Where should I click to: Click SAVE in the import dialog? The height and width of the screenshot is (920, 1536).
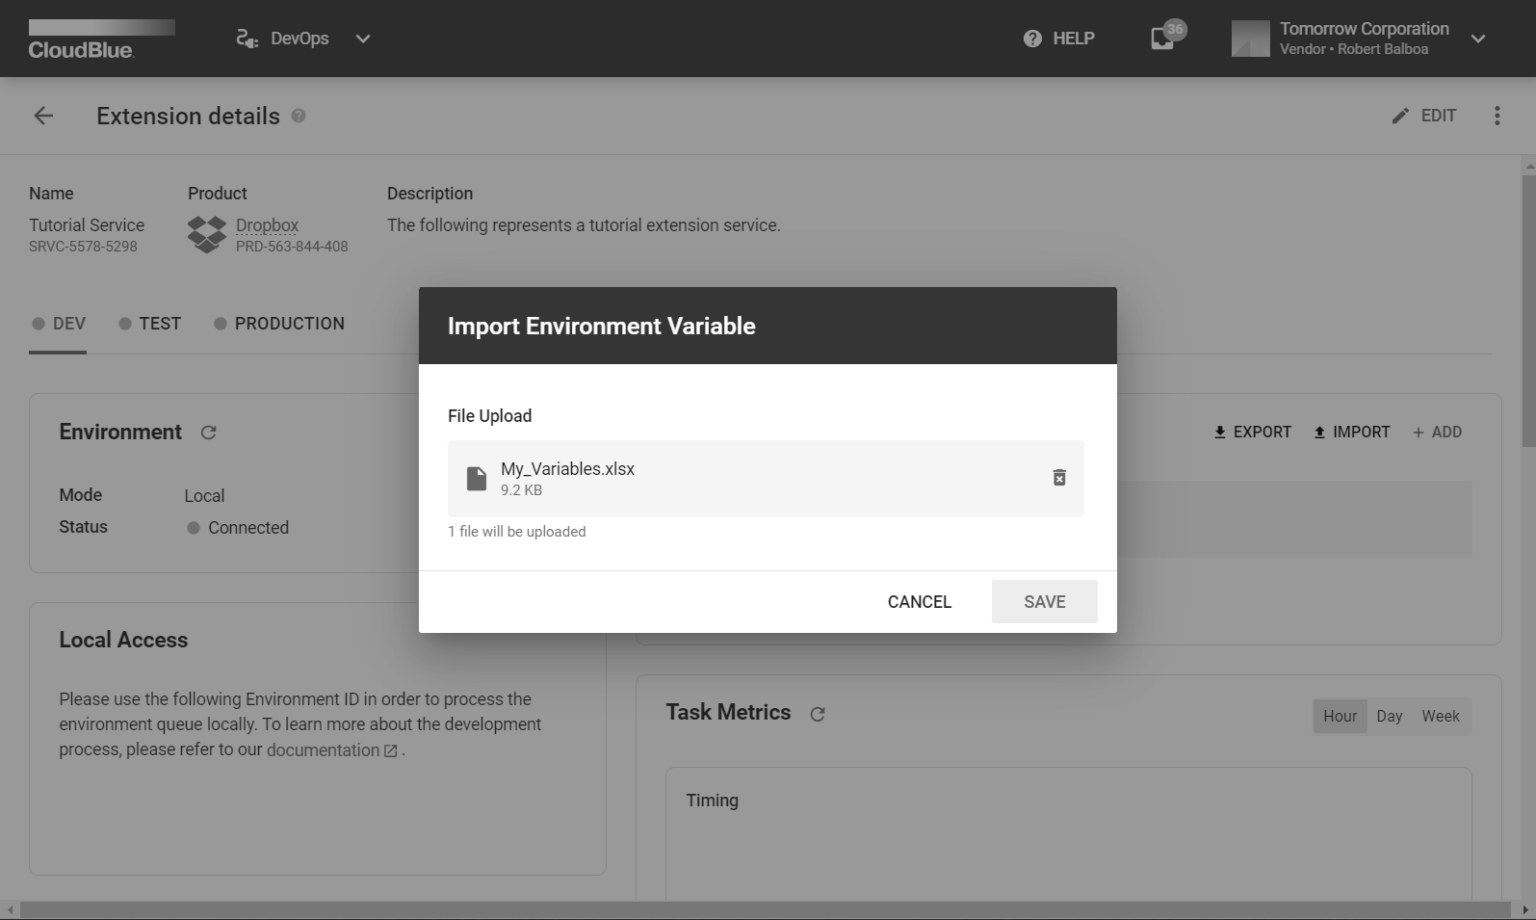1044,602
